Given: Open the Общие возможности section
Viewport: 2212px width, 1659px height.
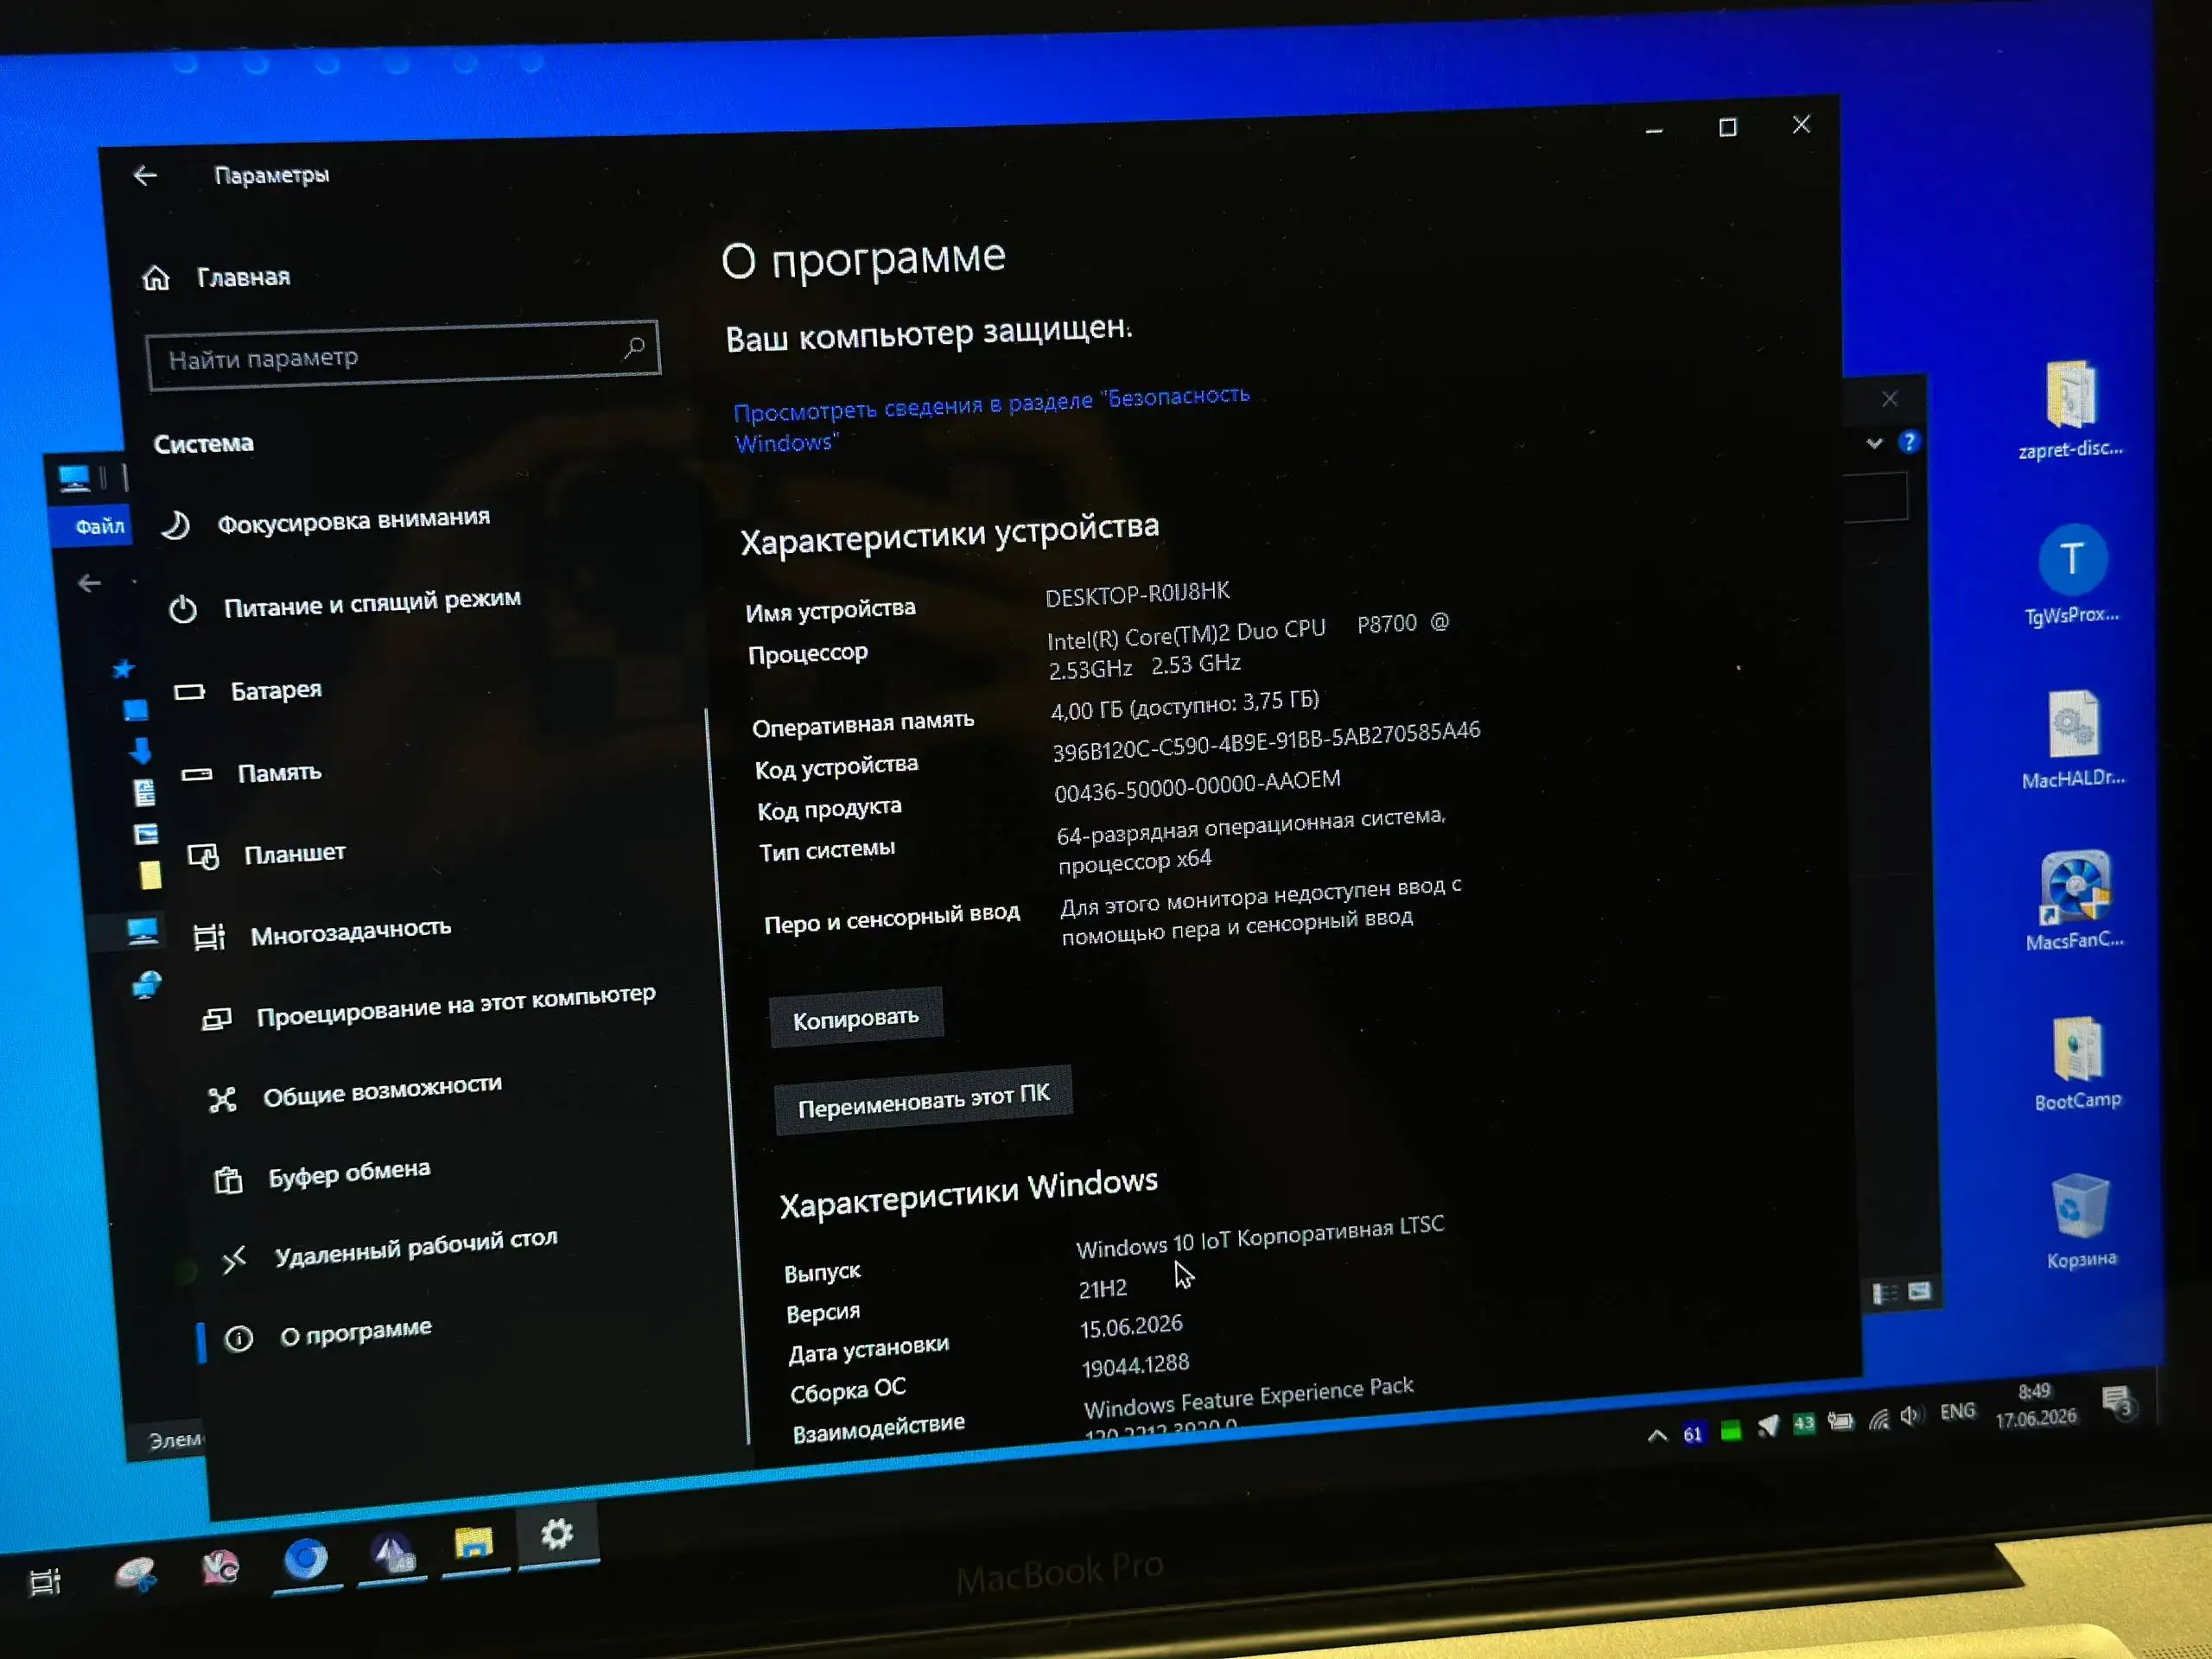Looking at the screenshot, I should (354, 1092).
